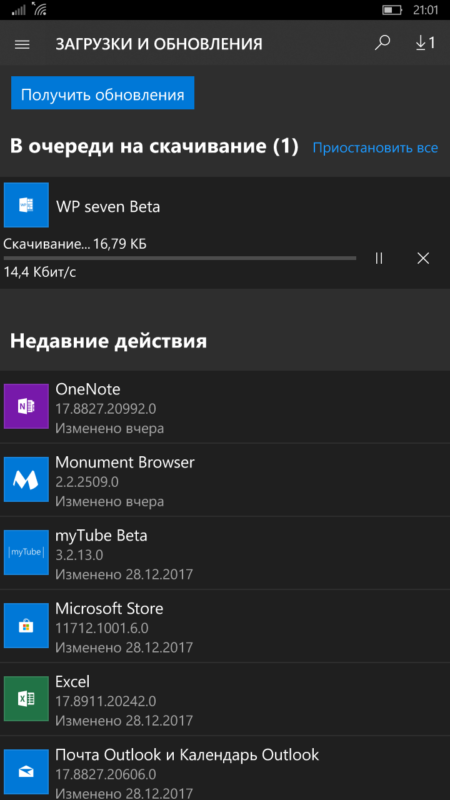Open the downloads indicator showing 1
This screenshot has width=450, height=800.
pyautogui.click(x=425, y=43)
